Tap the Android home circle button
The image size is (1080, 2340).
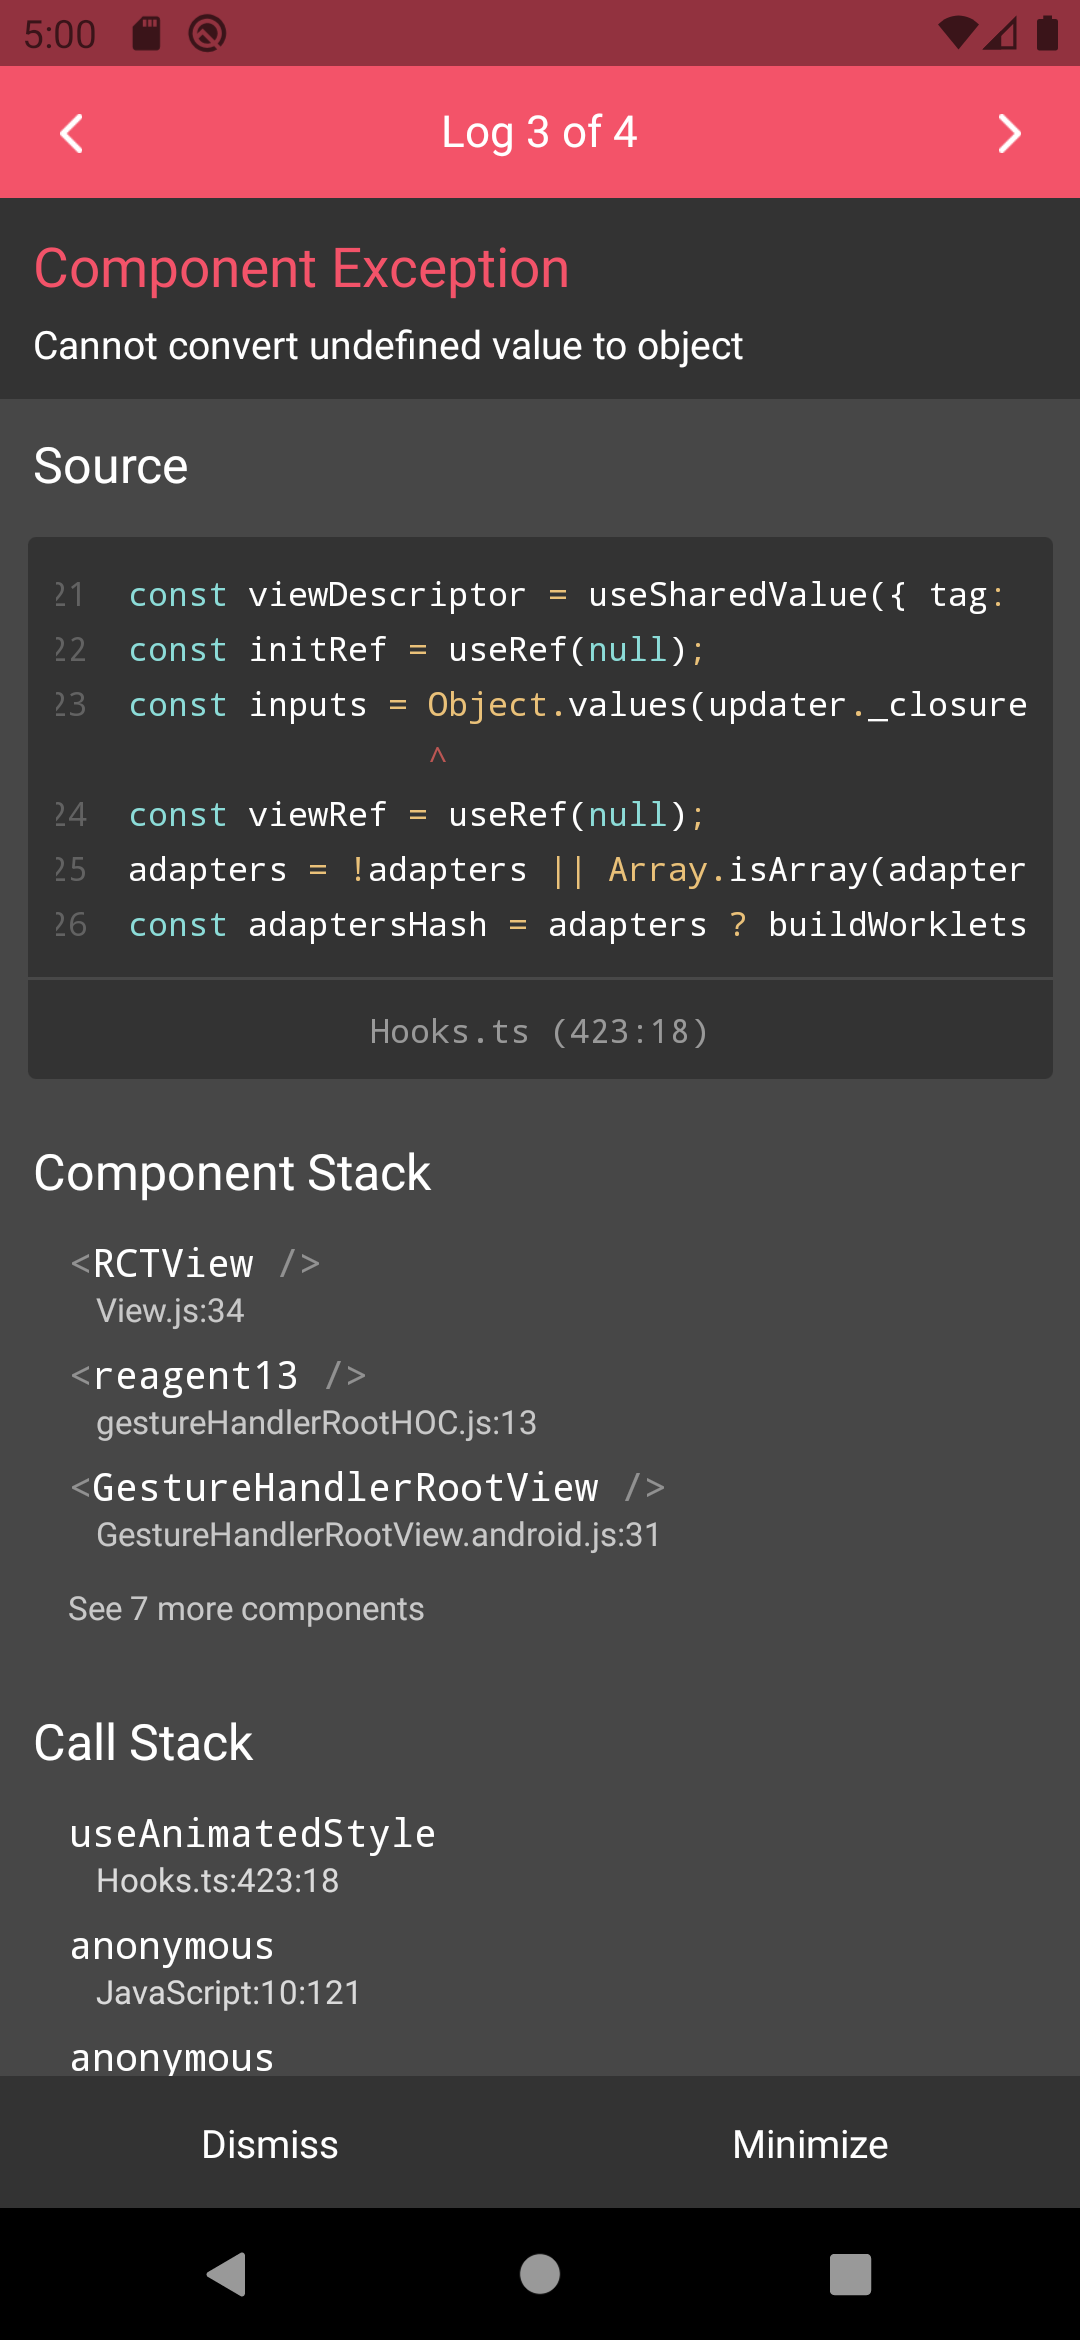(540, 2274)
